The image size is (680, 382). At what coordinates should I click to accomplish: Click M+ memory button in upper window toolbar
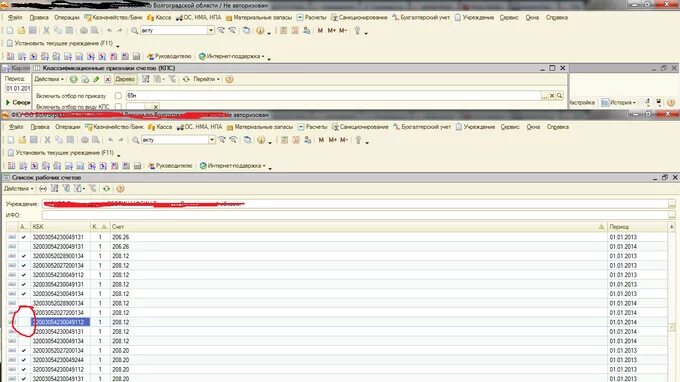pos(332,30)
